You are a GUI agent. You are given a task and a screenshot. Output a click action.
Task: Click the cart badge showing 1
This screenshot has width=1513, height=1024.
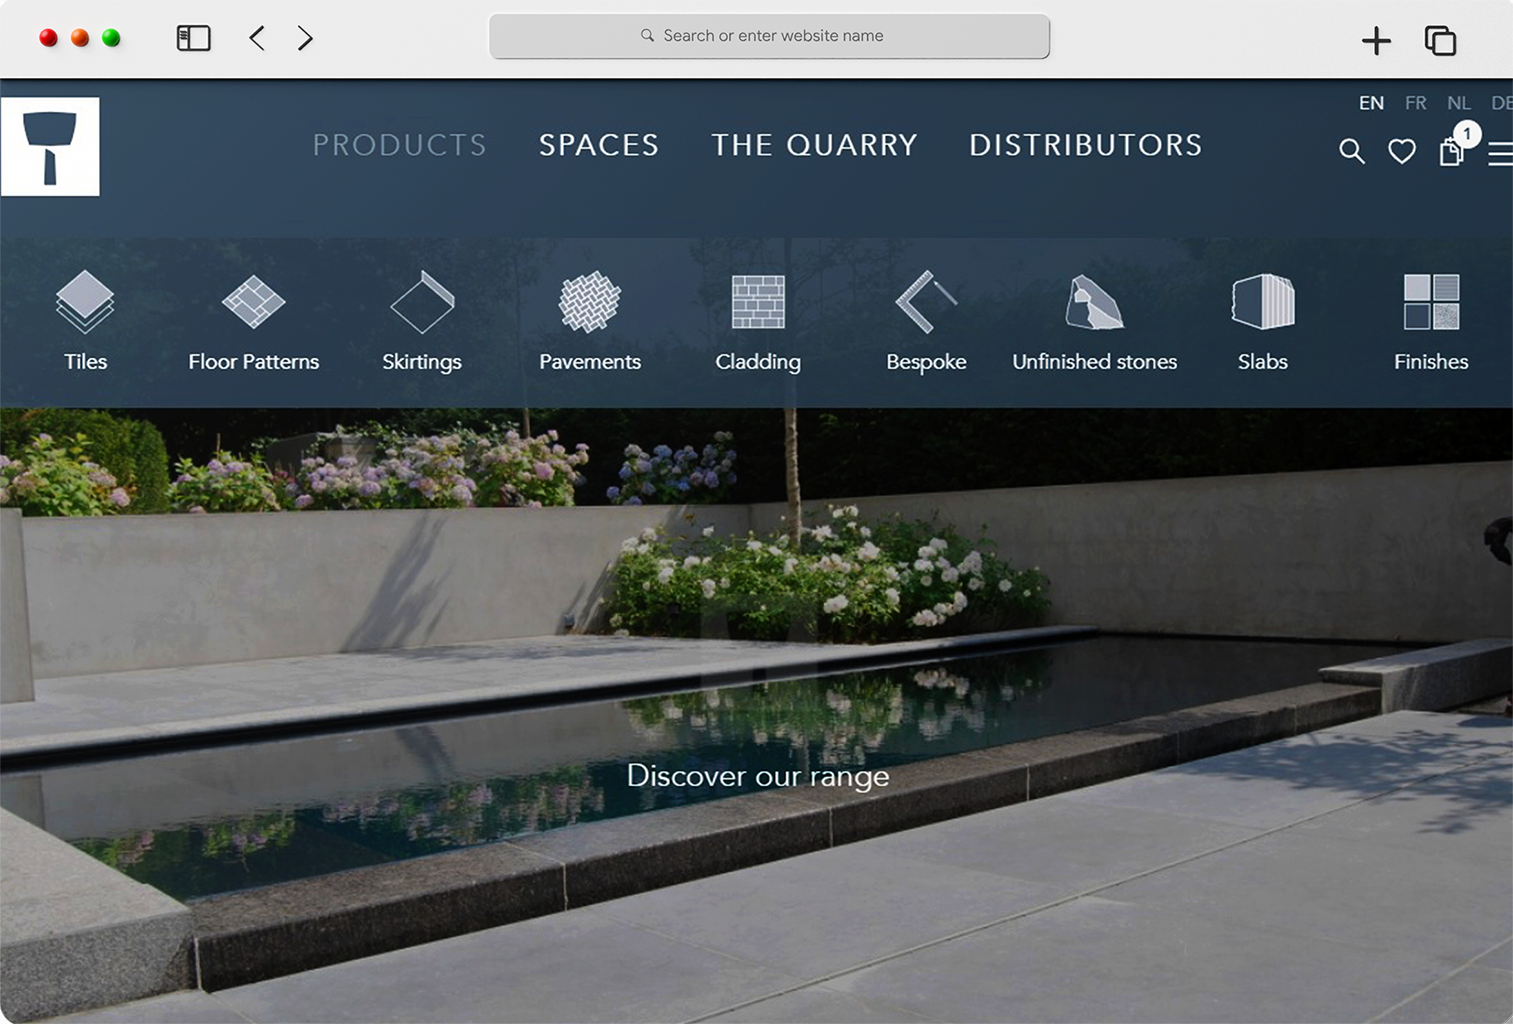(1467, 134)
